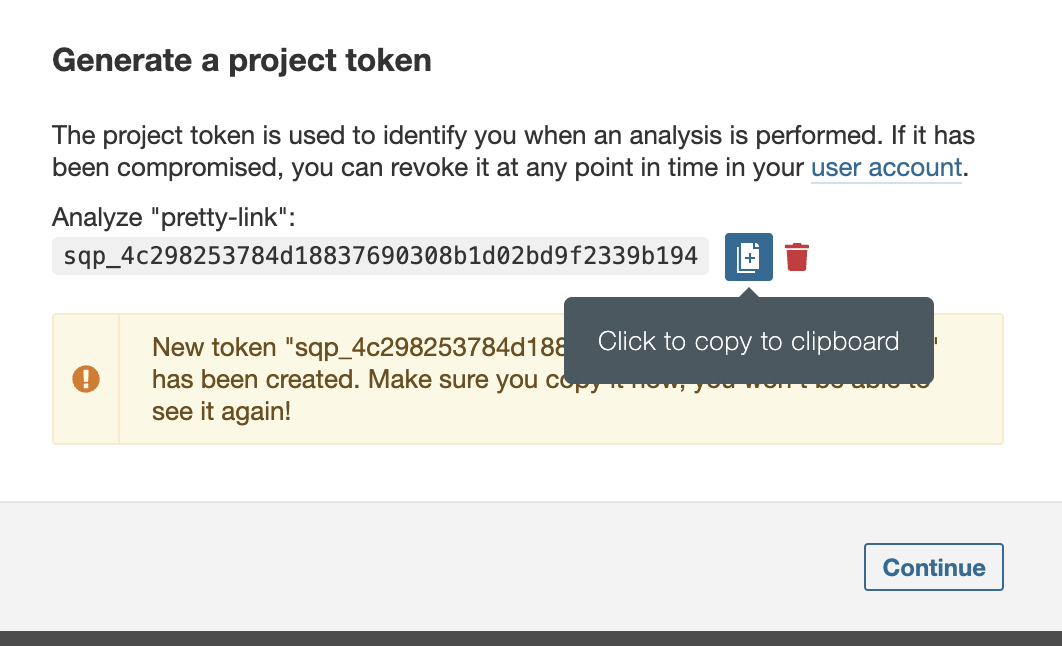1062x646 pixels.
Task: Click the sqp_ token code field
Action: click(x=380, y=257)
